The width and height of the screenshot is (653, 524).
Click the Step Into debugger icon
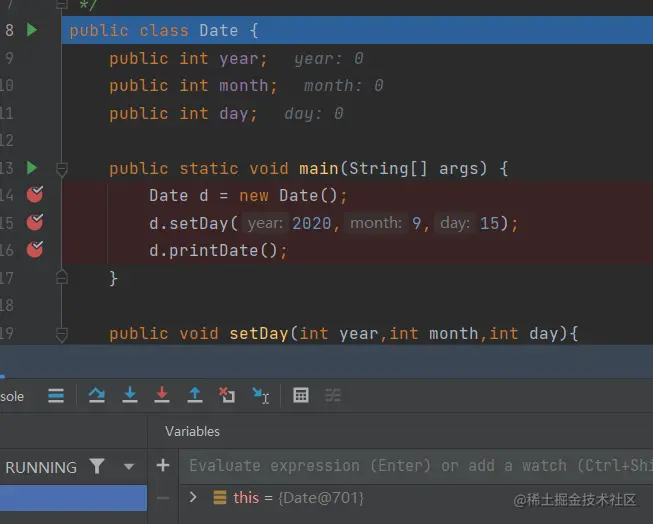coord(130,395)
